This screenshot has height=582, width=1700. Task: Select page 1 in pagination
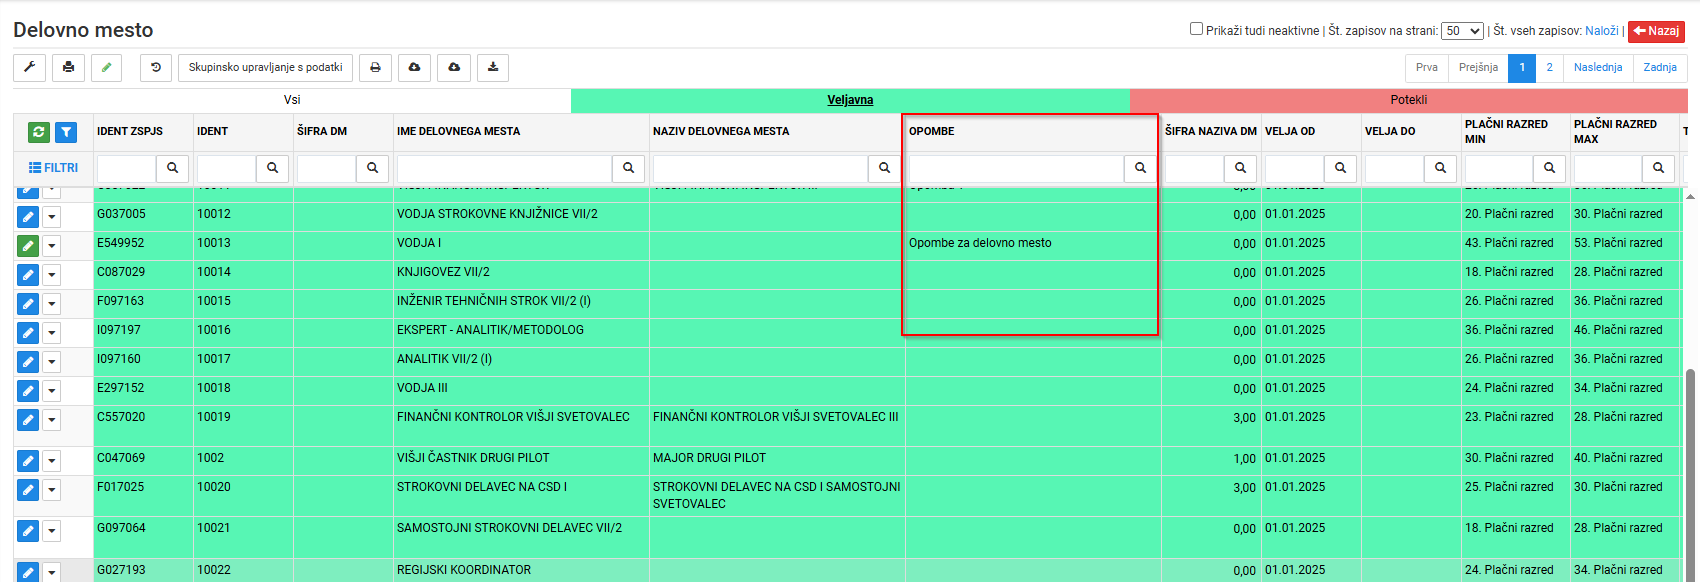[1522, 67]
